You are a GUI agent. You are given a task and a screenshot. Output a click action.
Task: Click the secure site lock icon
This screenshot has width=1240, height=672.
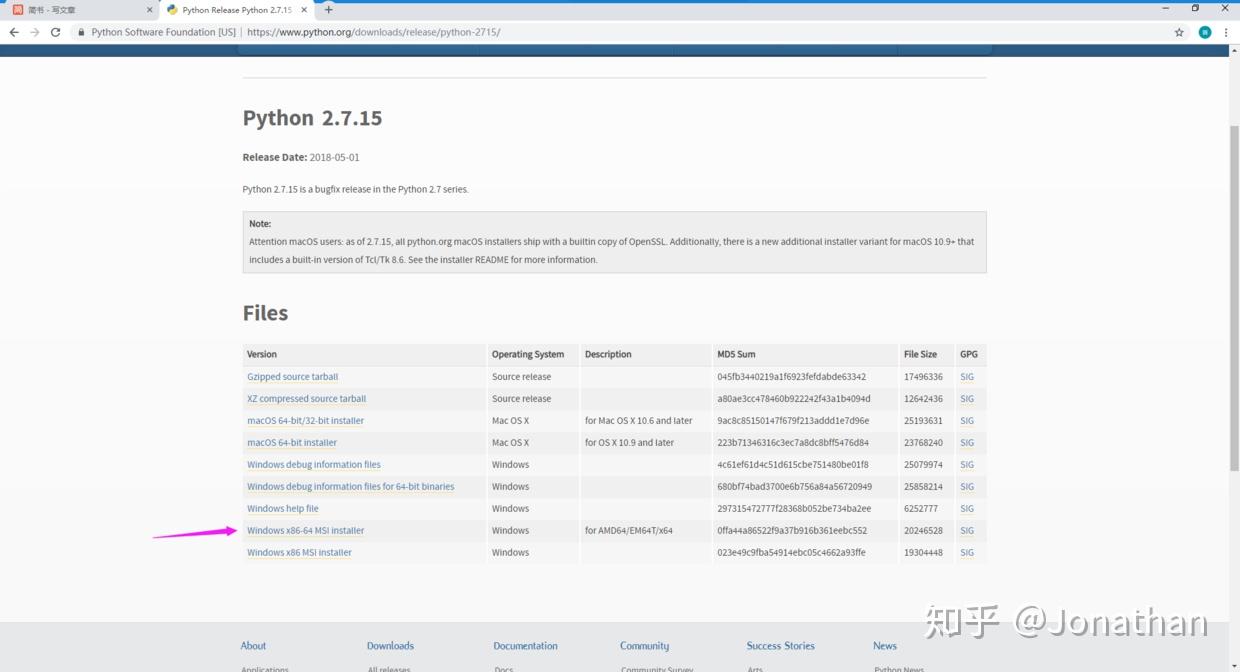pos(80,32)
